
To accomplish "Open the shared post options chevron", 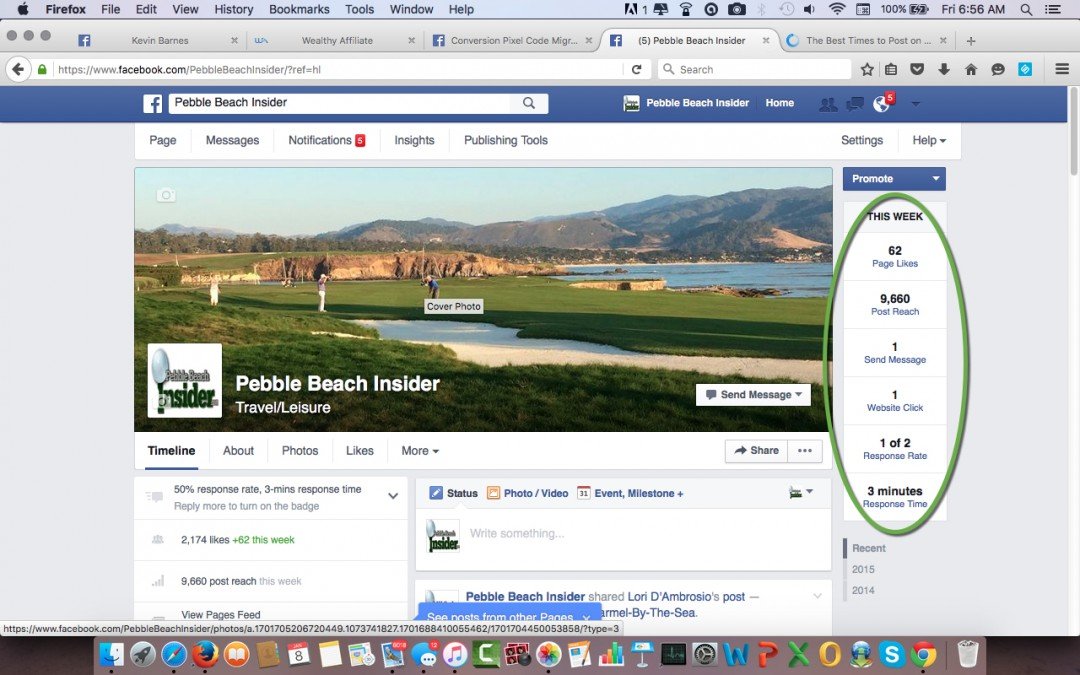I will (x=817, y=596).
